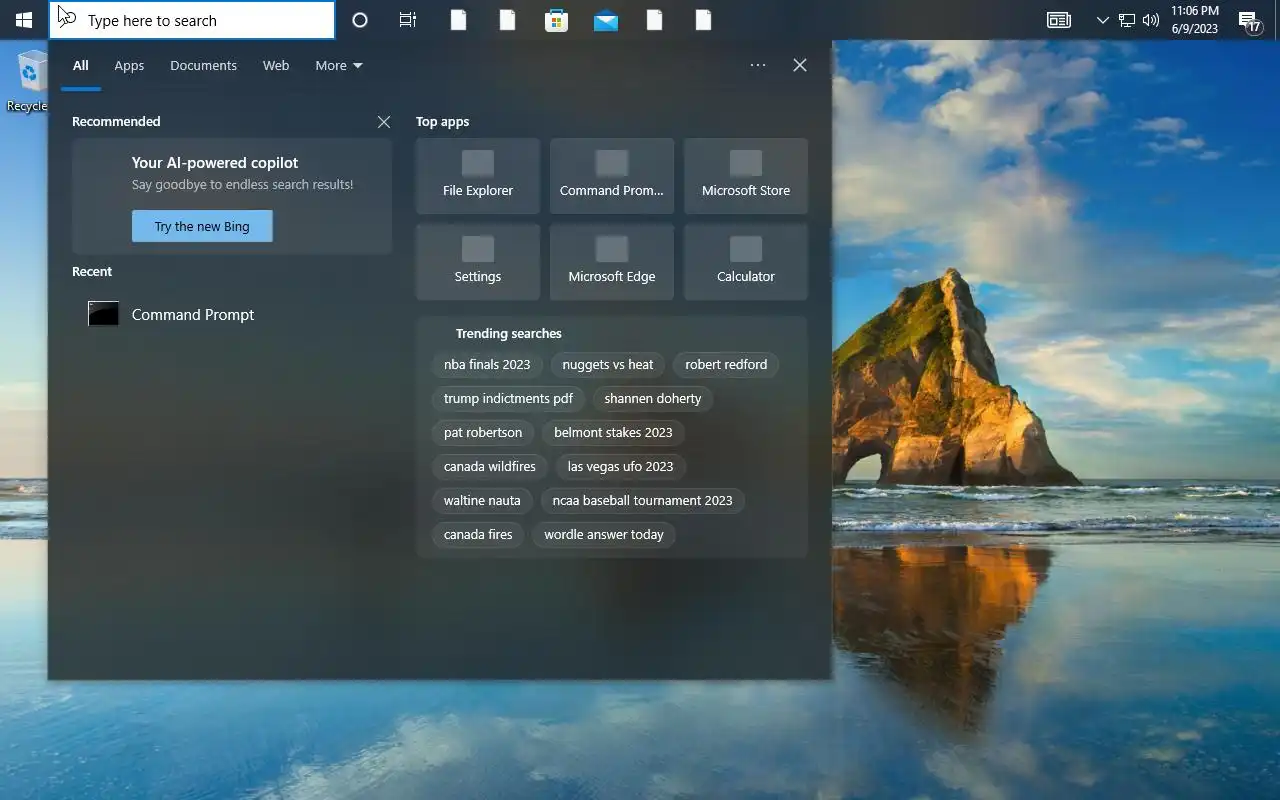Viewport: 1280px width, 800px height.
Task: Dismiss the Recommended section
Action: tap(384, 122)
